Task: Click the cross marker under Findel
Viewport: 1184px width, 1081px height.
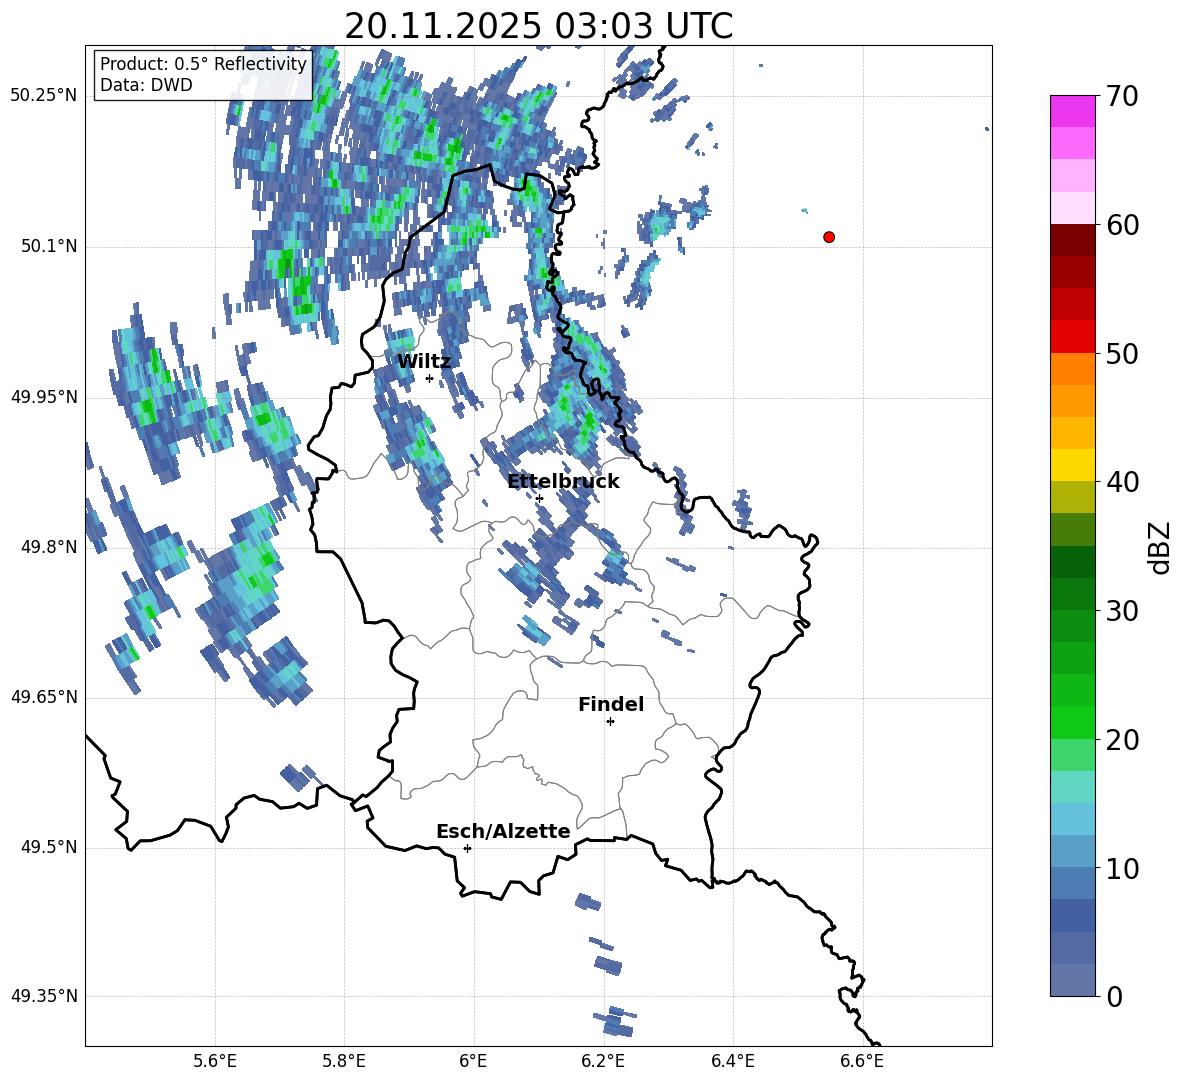Action: [x=610, y=722]
